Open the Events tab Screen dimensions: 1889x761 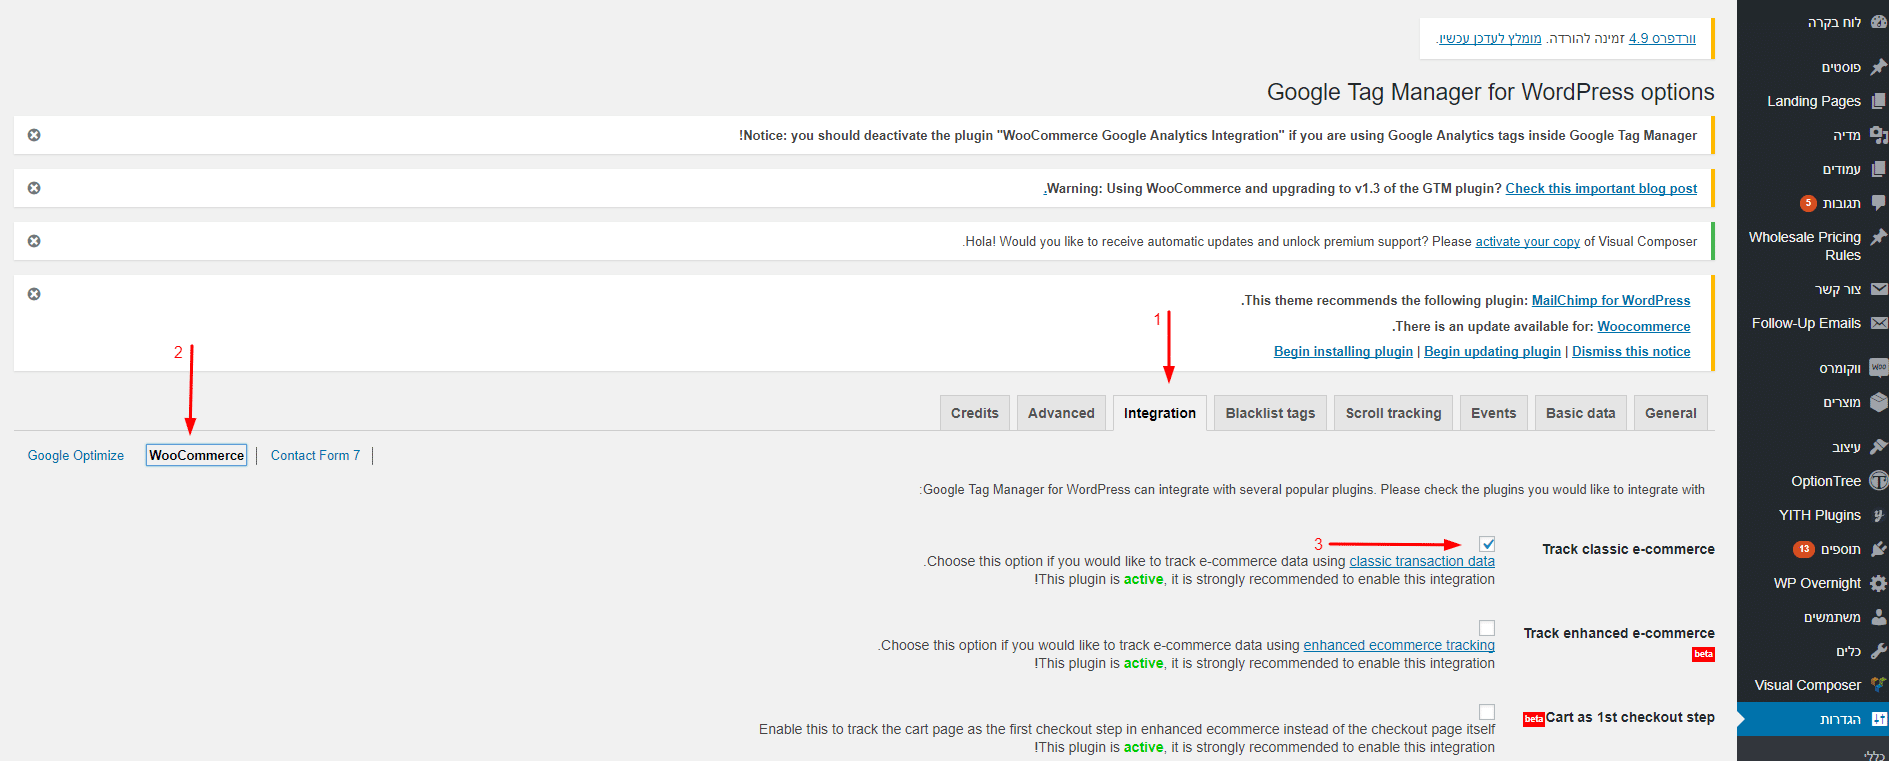click(x=1493, y=413)
